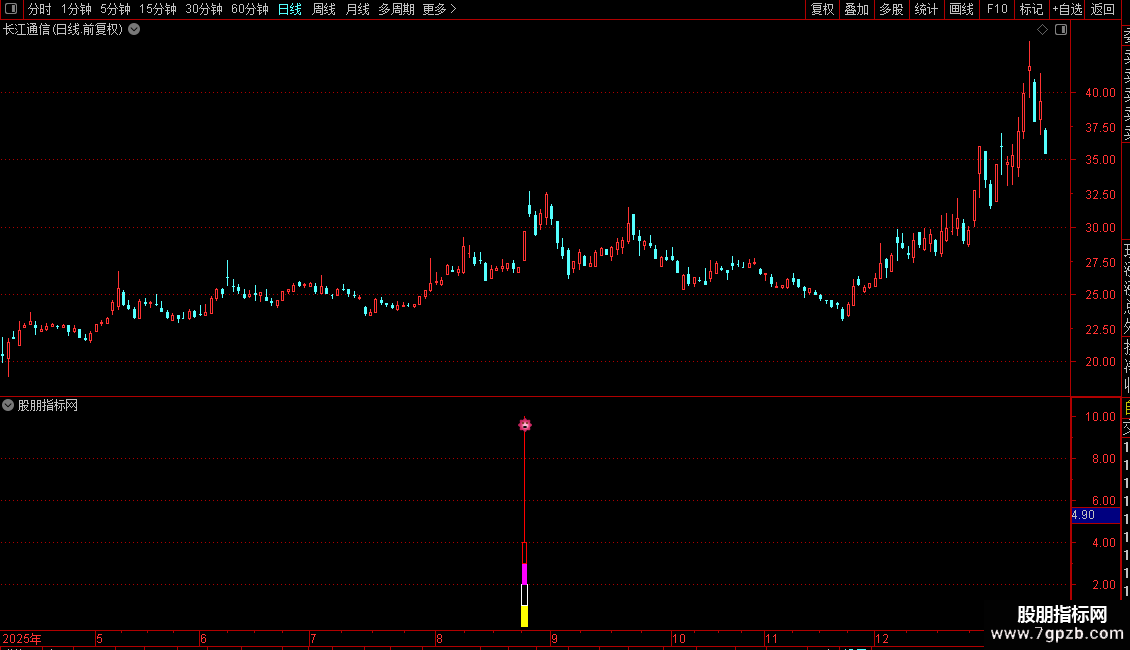
Task: Open 多周期 multi-period view
Action: tap(396, 9)
